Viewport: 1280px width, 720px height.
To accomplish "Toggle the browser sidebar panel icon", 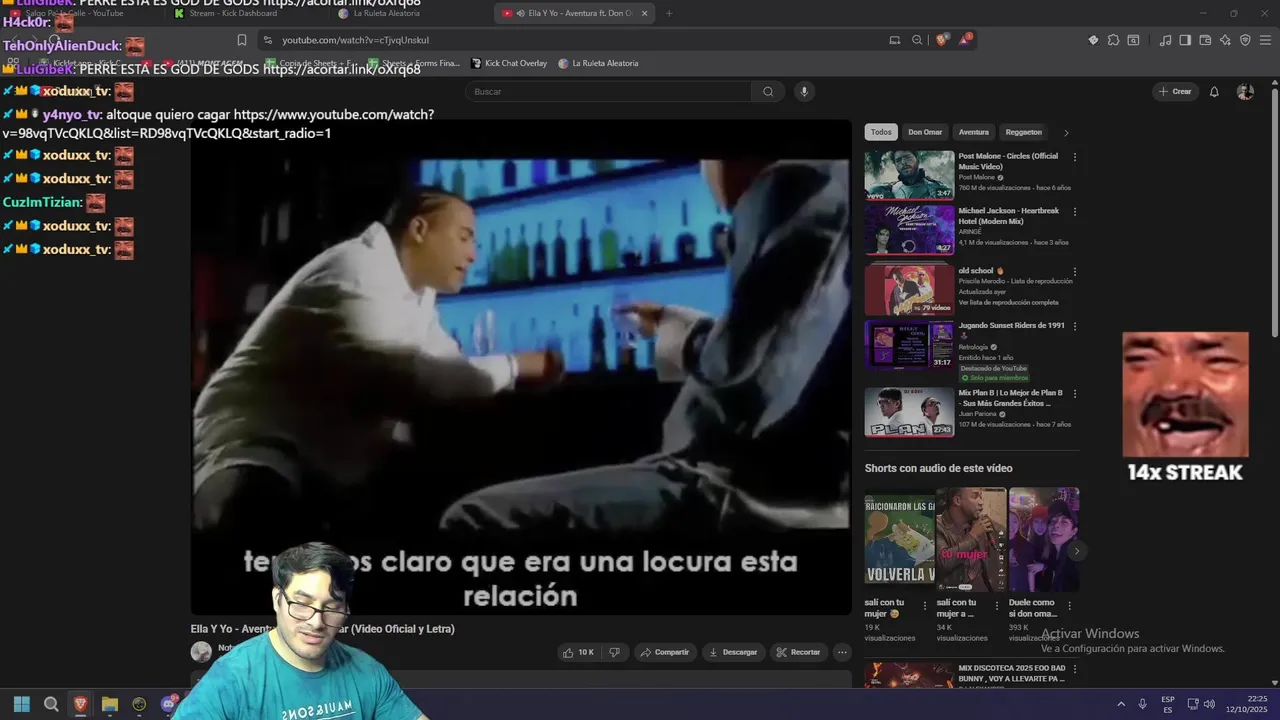I will point(1185,40).
